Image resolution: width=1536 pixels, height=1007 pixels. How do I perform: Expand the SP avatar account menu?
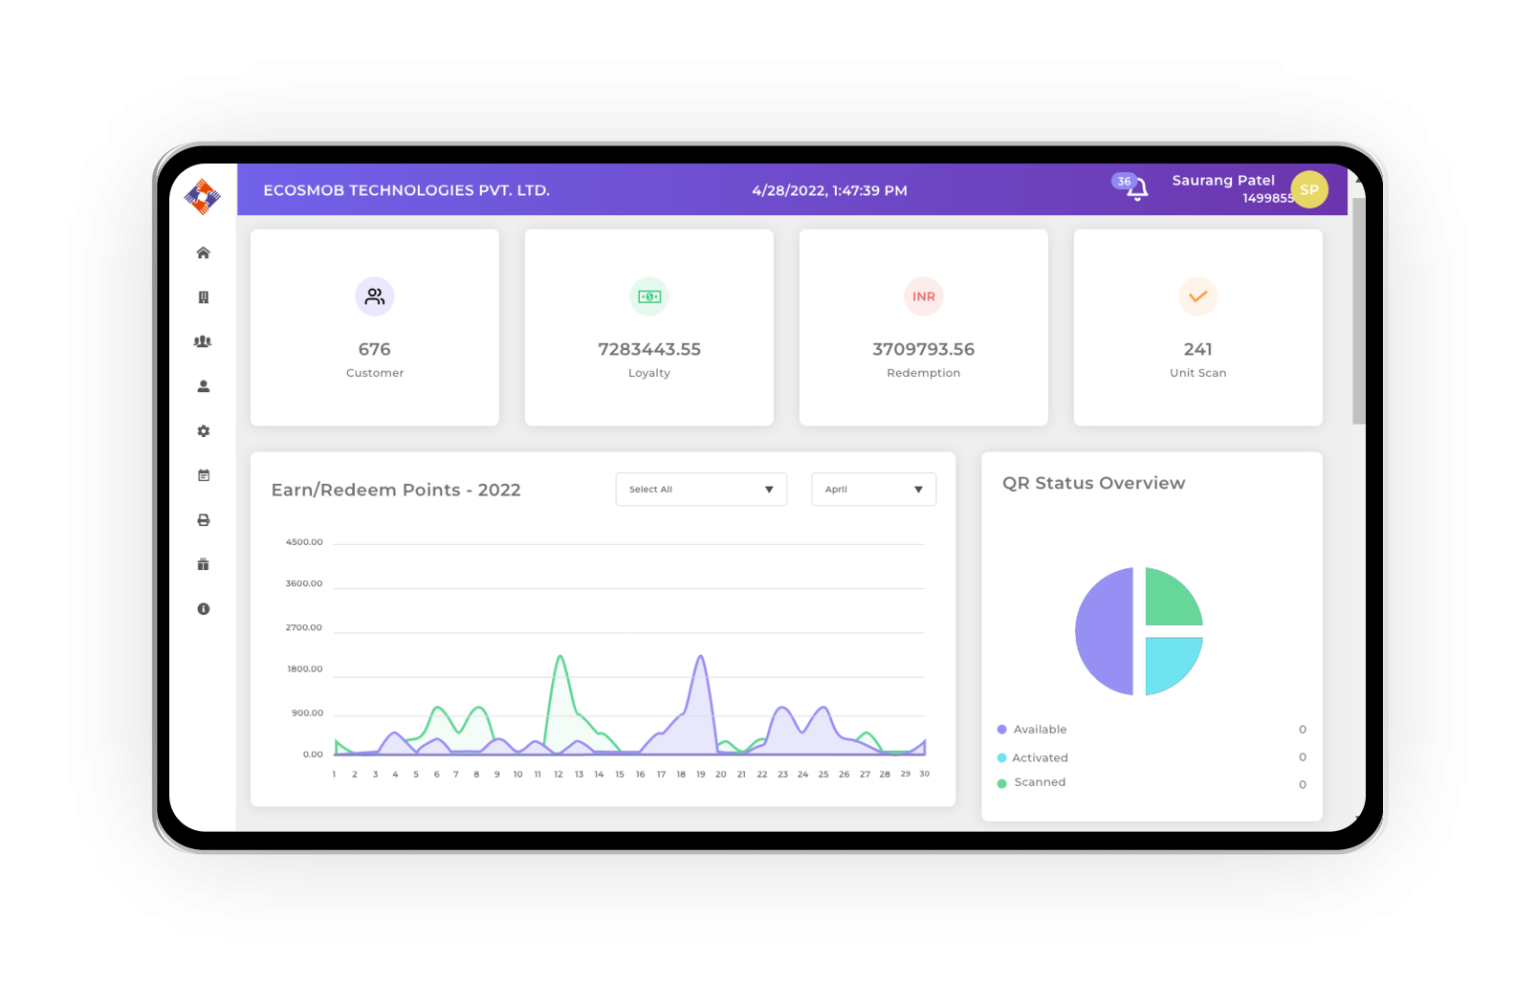[1309, 189]
